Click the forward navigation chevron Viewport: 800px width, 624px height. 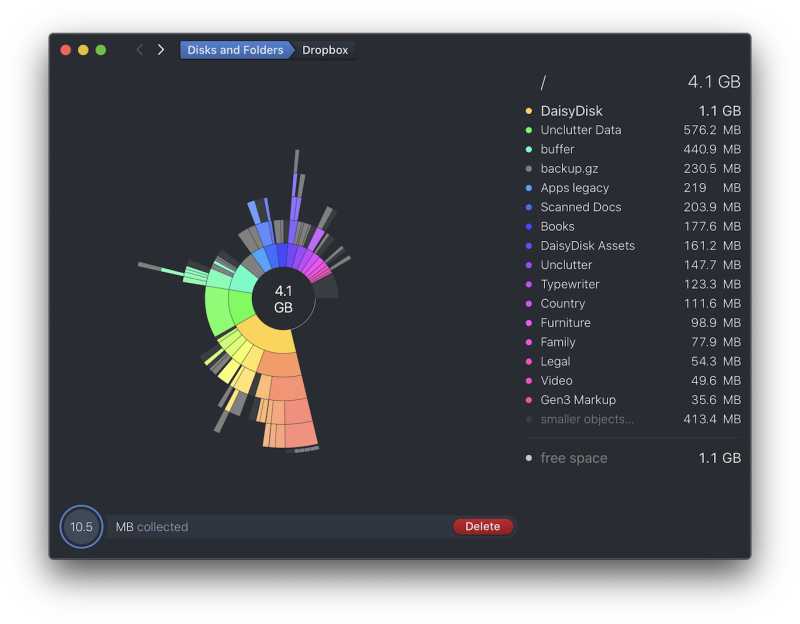[160, 49]
